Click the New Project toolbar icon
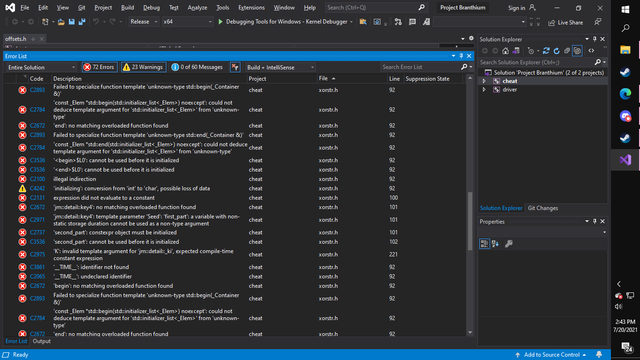The width and height of the screenshot is (640, 360). click(45, 22)
